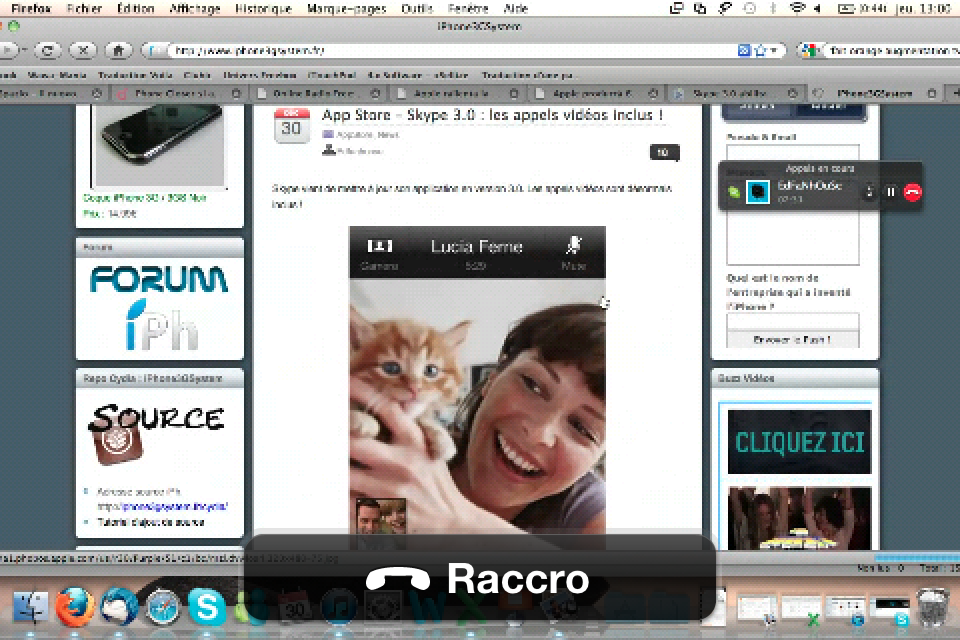Mute microphone in Skype call overlay
The height and width of the screenshot is (640, 960).
pos(869,192)
